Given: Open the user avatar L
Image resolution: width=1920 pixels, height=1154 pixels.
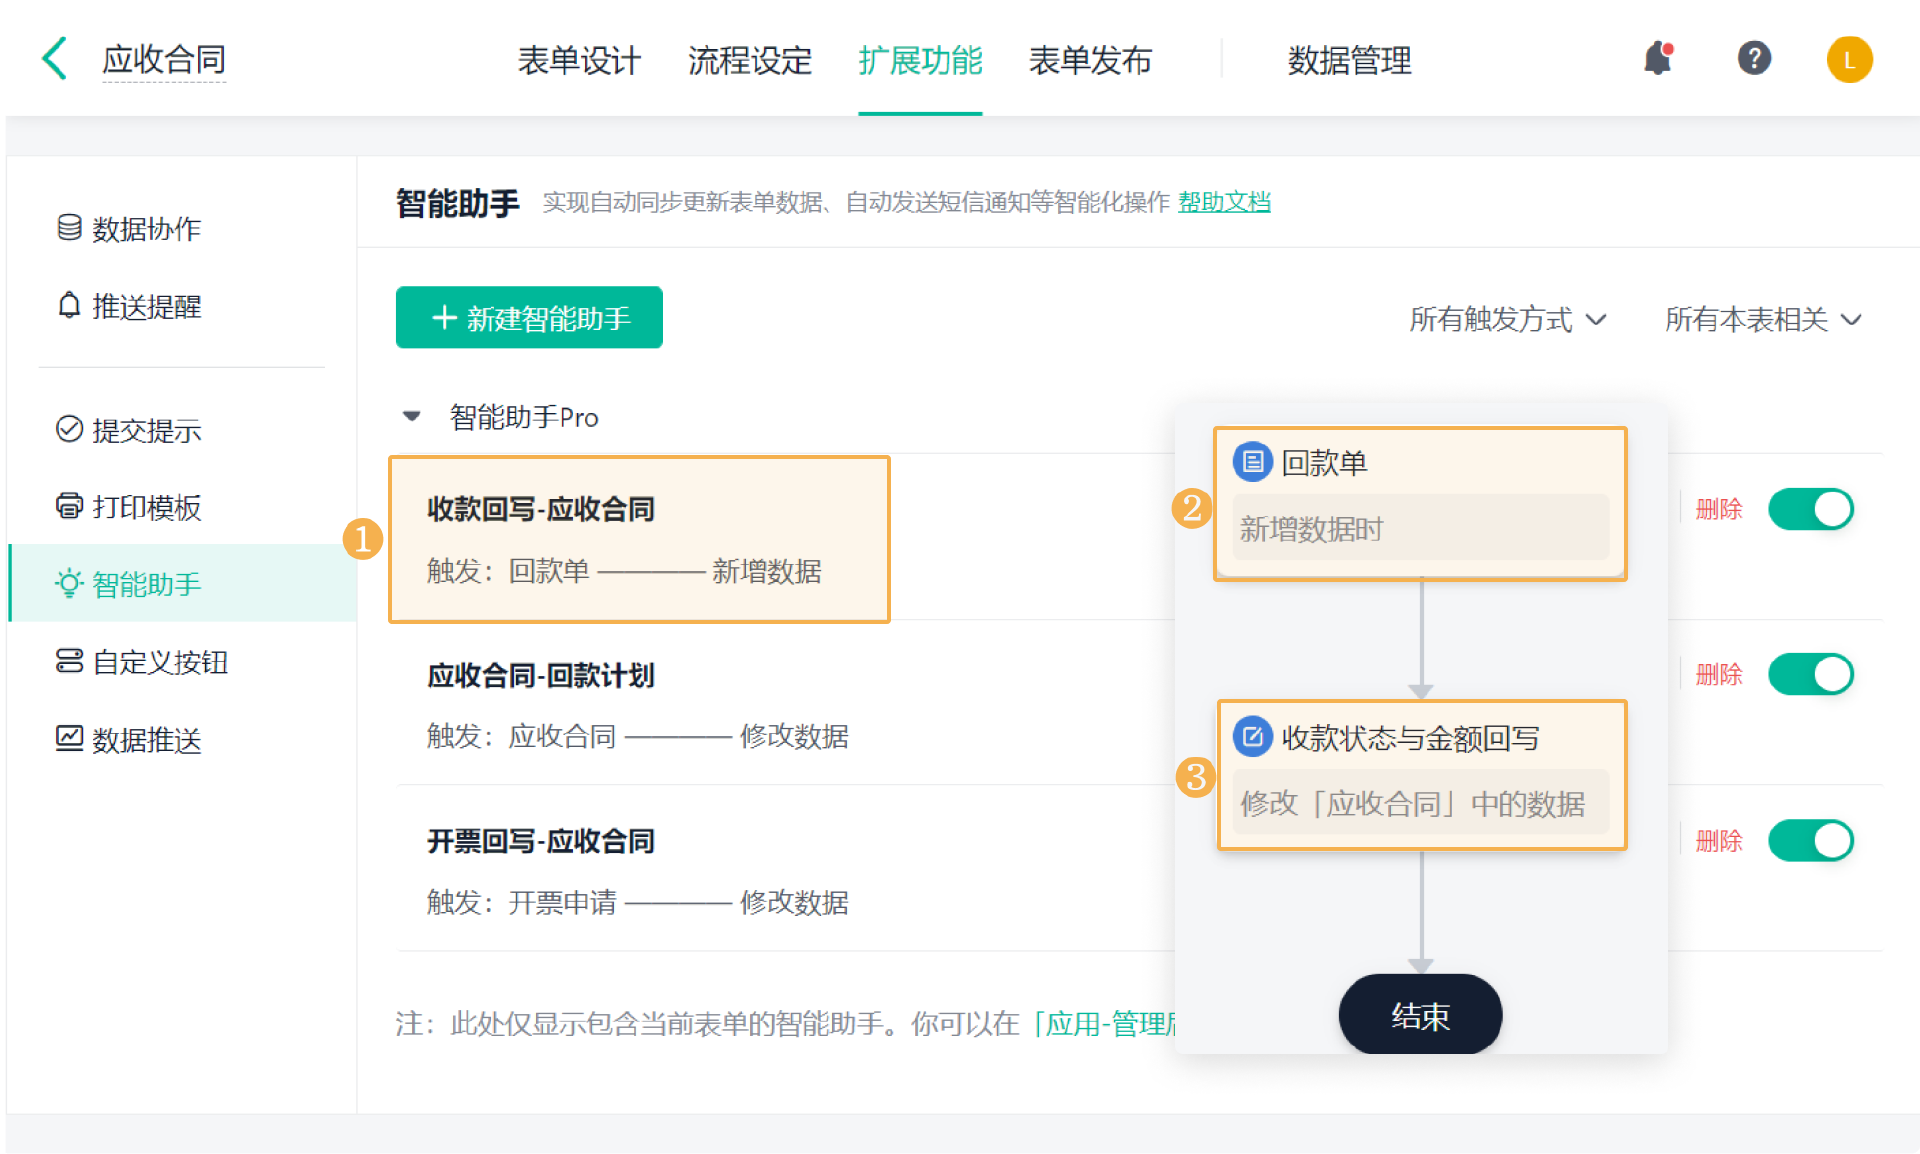Looking at the screenshot, I should 1849,60.
